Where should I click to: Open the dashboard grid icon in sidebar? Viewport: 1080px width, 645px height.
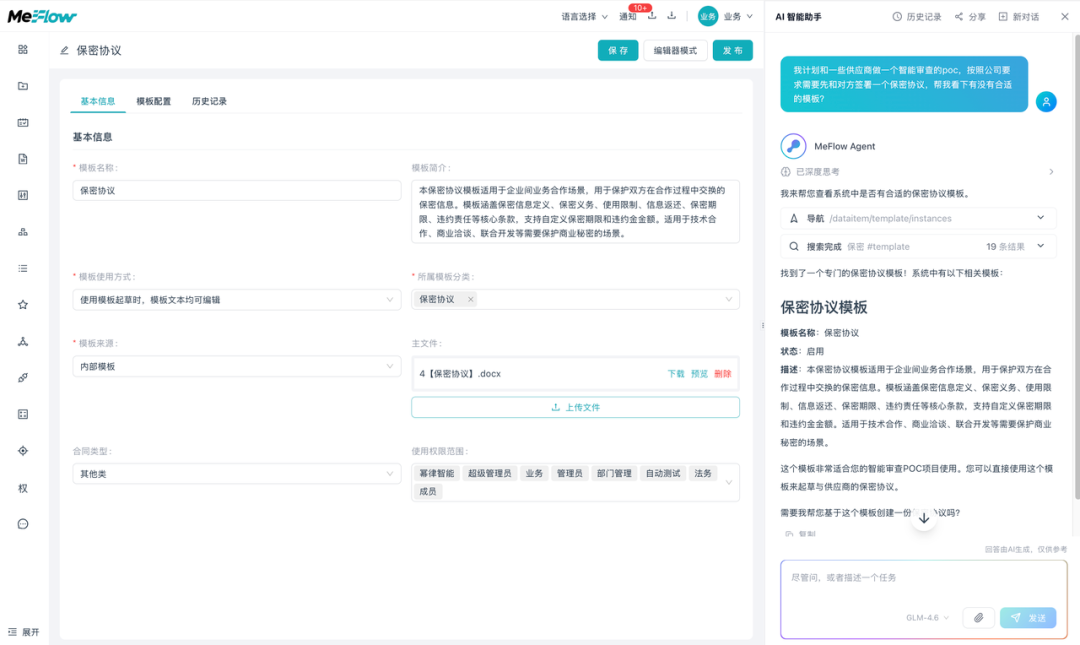coord(23,50)
